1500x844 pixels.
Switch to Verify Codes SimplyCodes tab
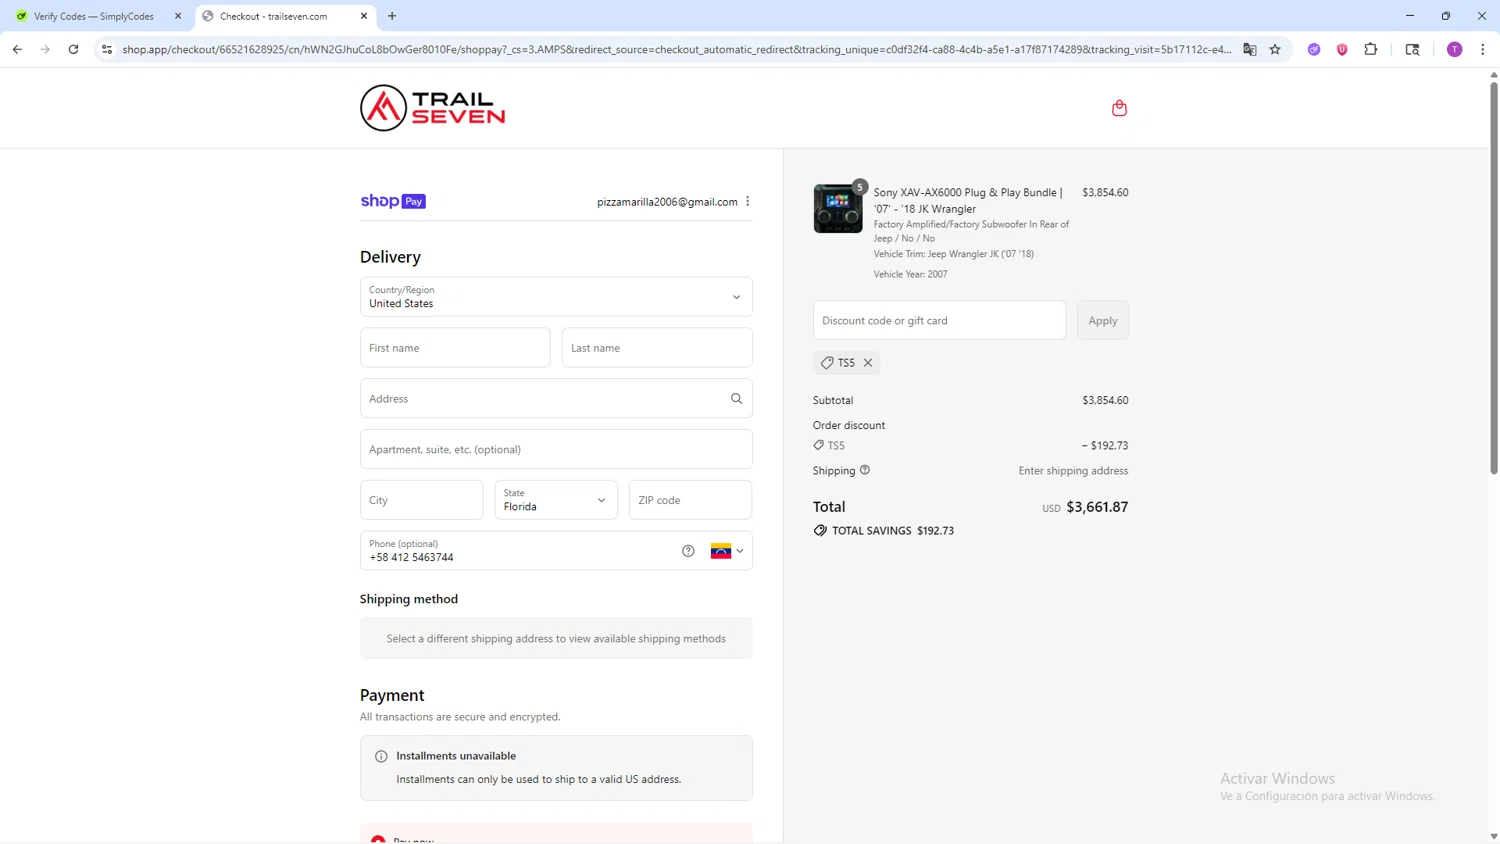click(x=94, y=16)
